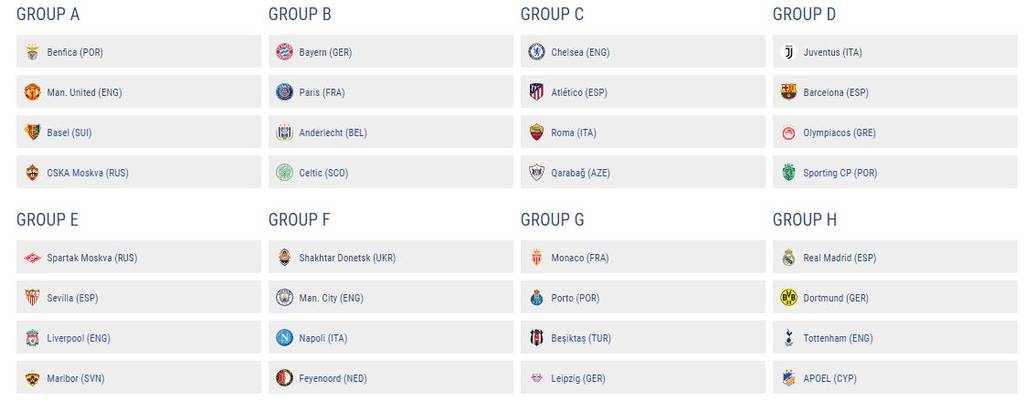Click the Barcelona crest icon

coord(788,92)
